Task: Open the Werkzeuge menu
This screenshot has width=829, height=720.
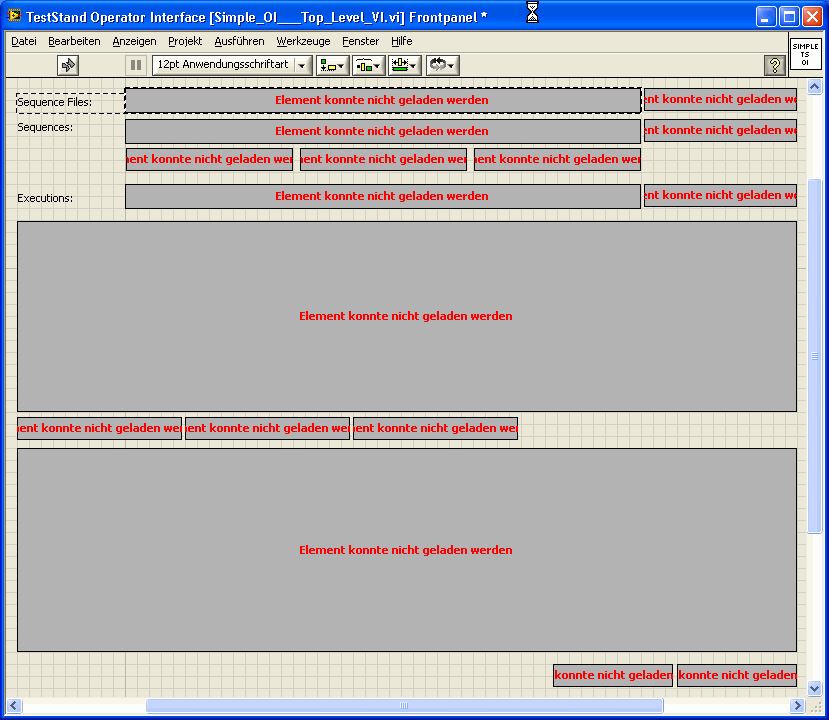Action: pyautogui.click(x=303, y=41)
